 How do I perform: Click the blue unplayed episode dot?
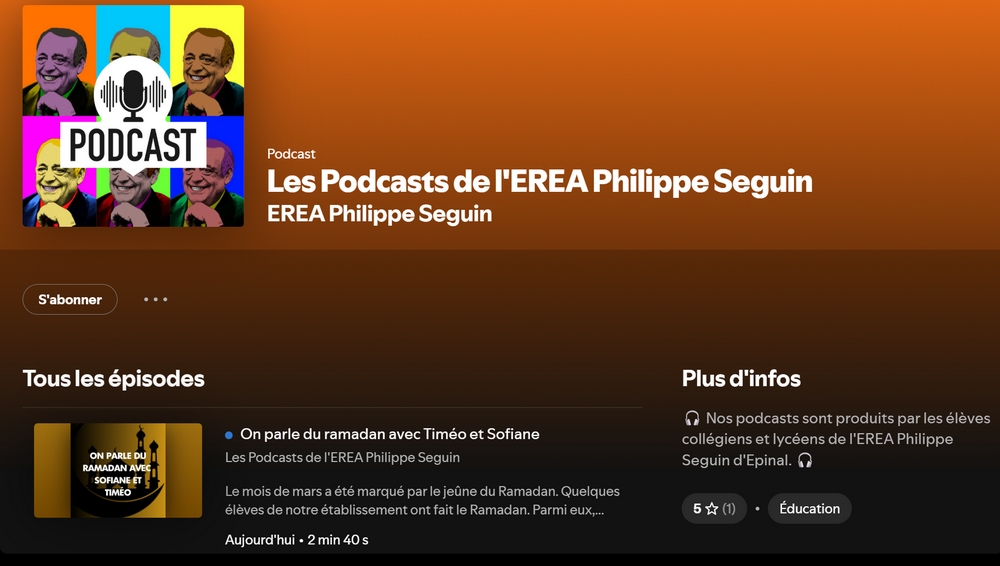(228, 435)
